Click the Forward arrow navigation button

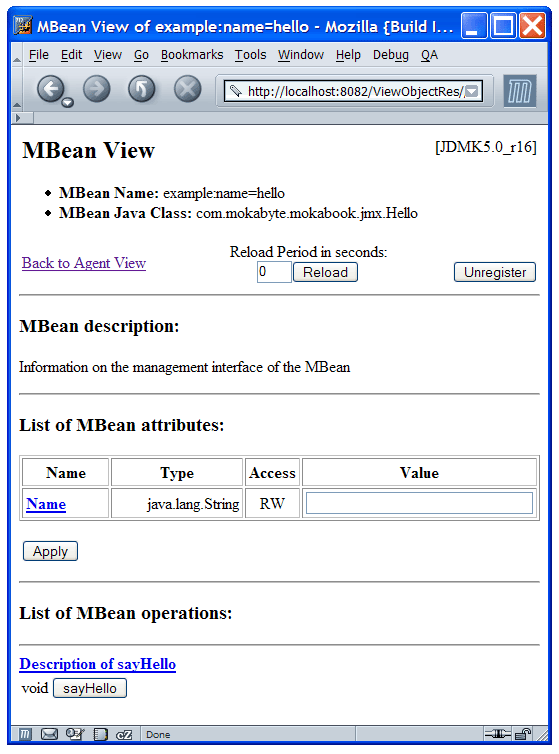tap(96, 89)
